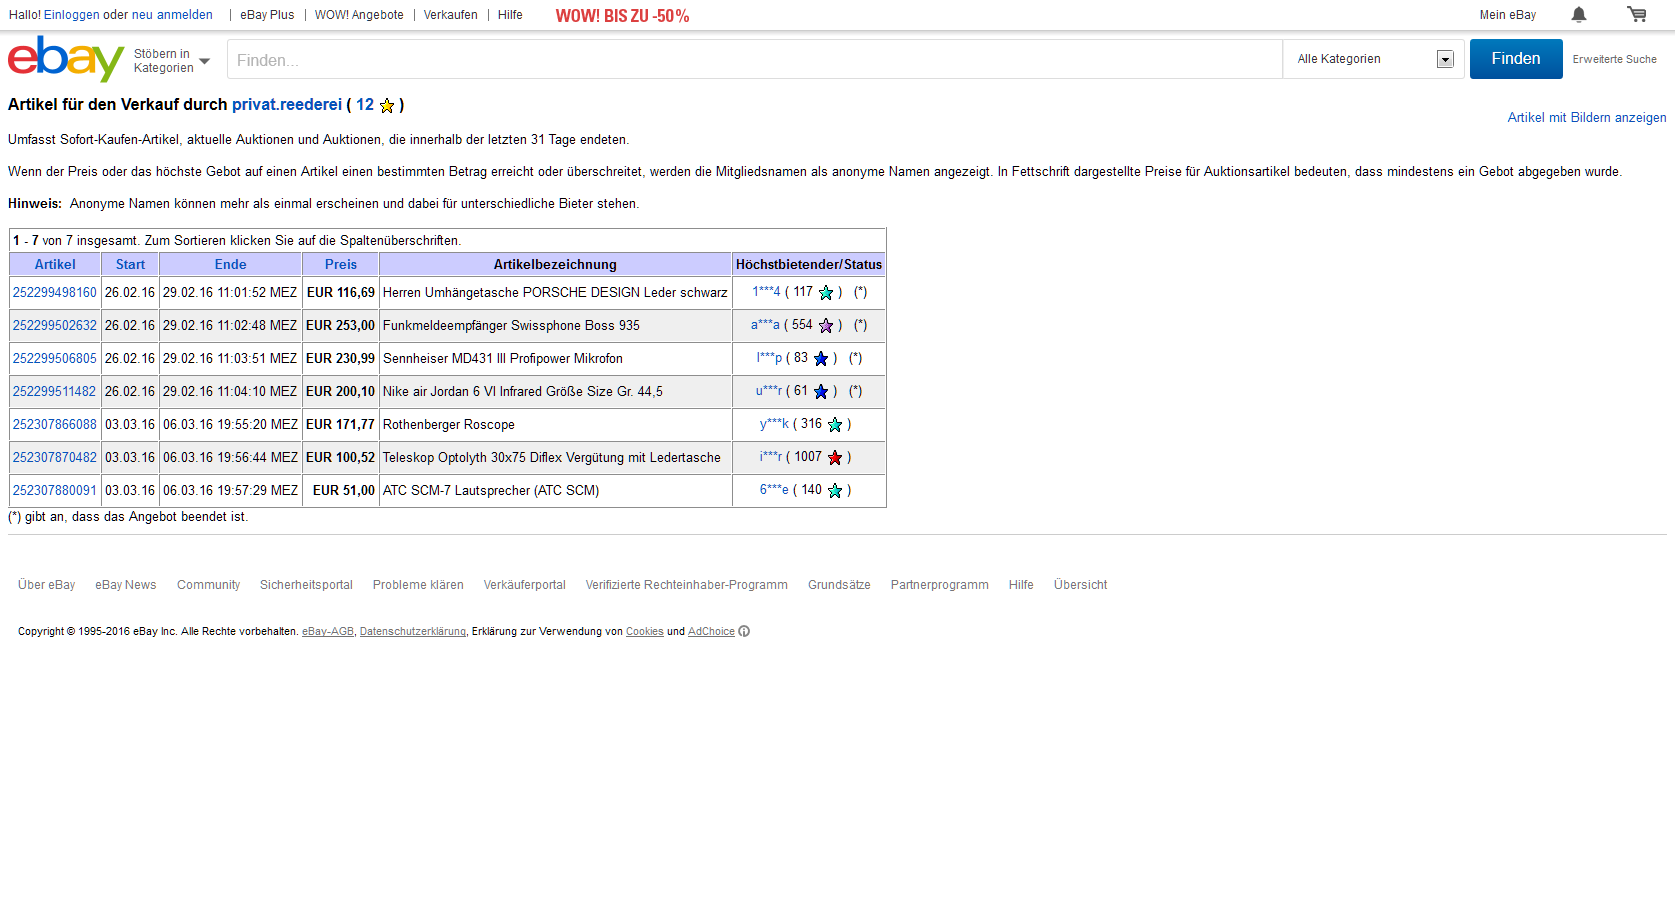Click the blue star of bidder u***r
This screenshot has width=1675, height=908.
point(821,392)
